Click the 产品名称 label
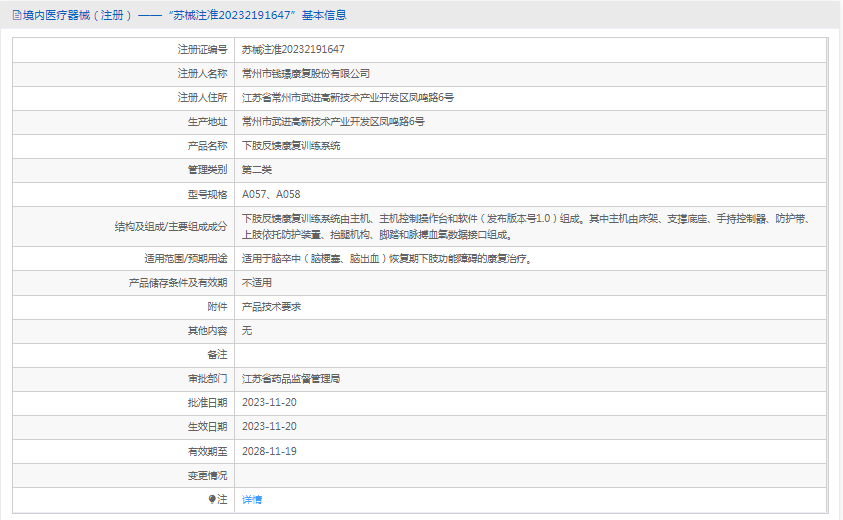The width and height of the screenshot is (843, 520). pyautogui.click(x=207, y=146)
